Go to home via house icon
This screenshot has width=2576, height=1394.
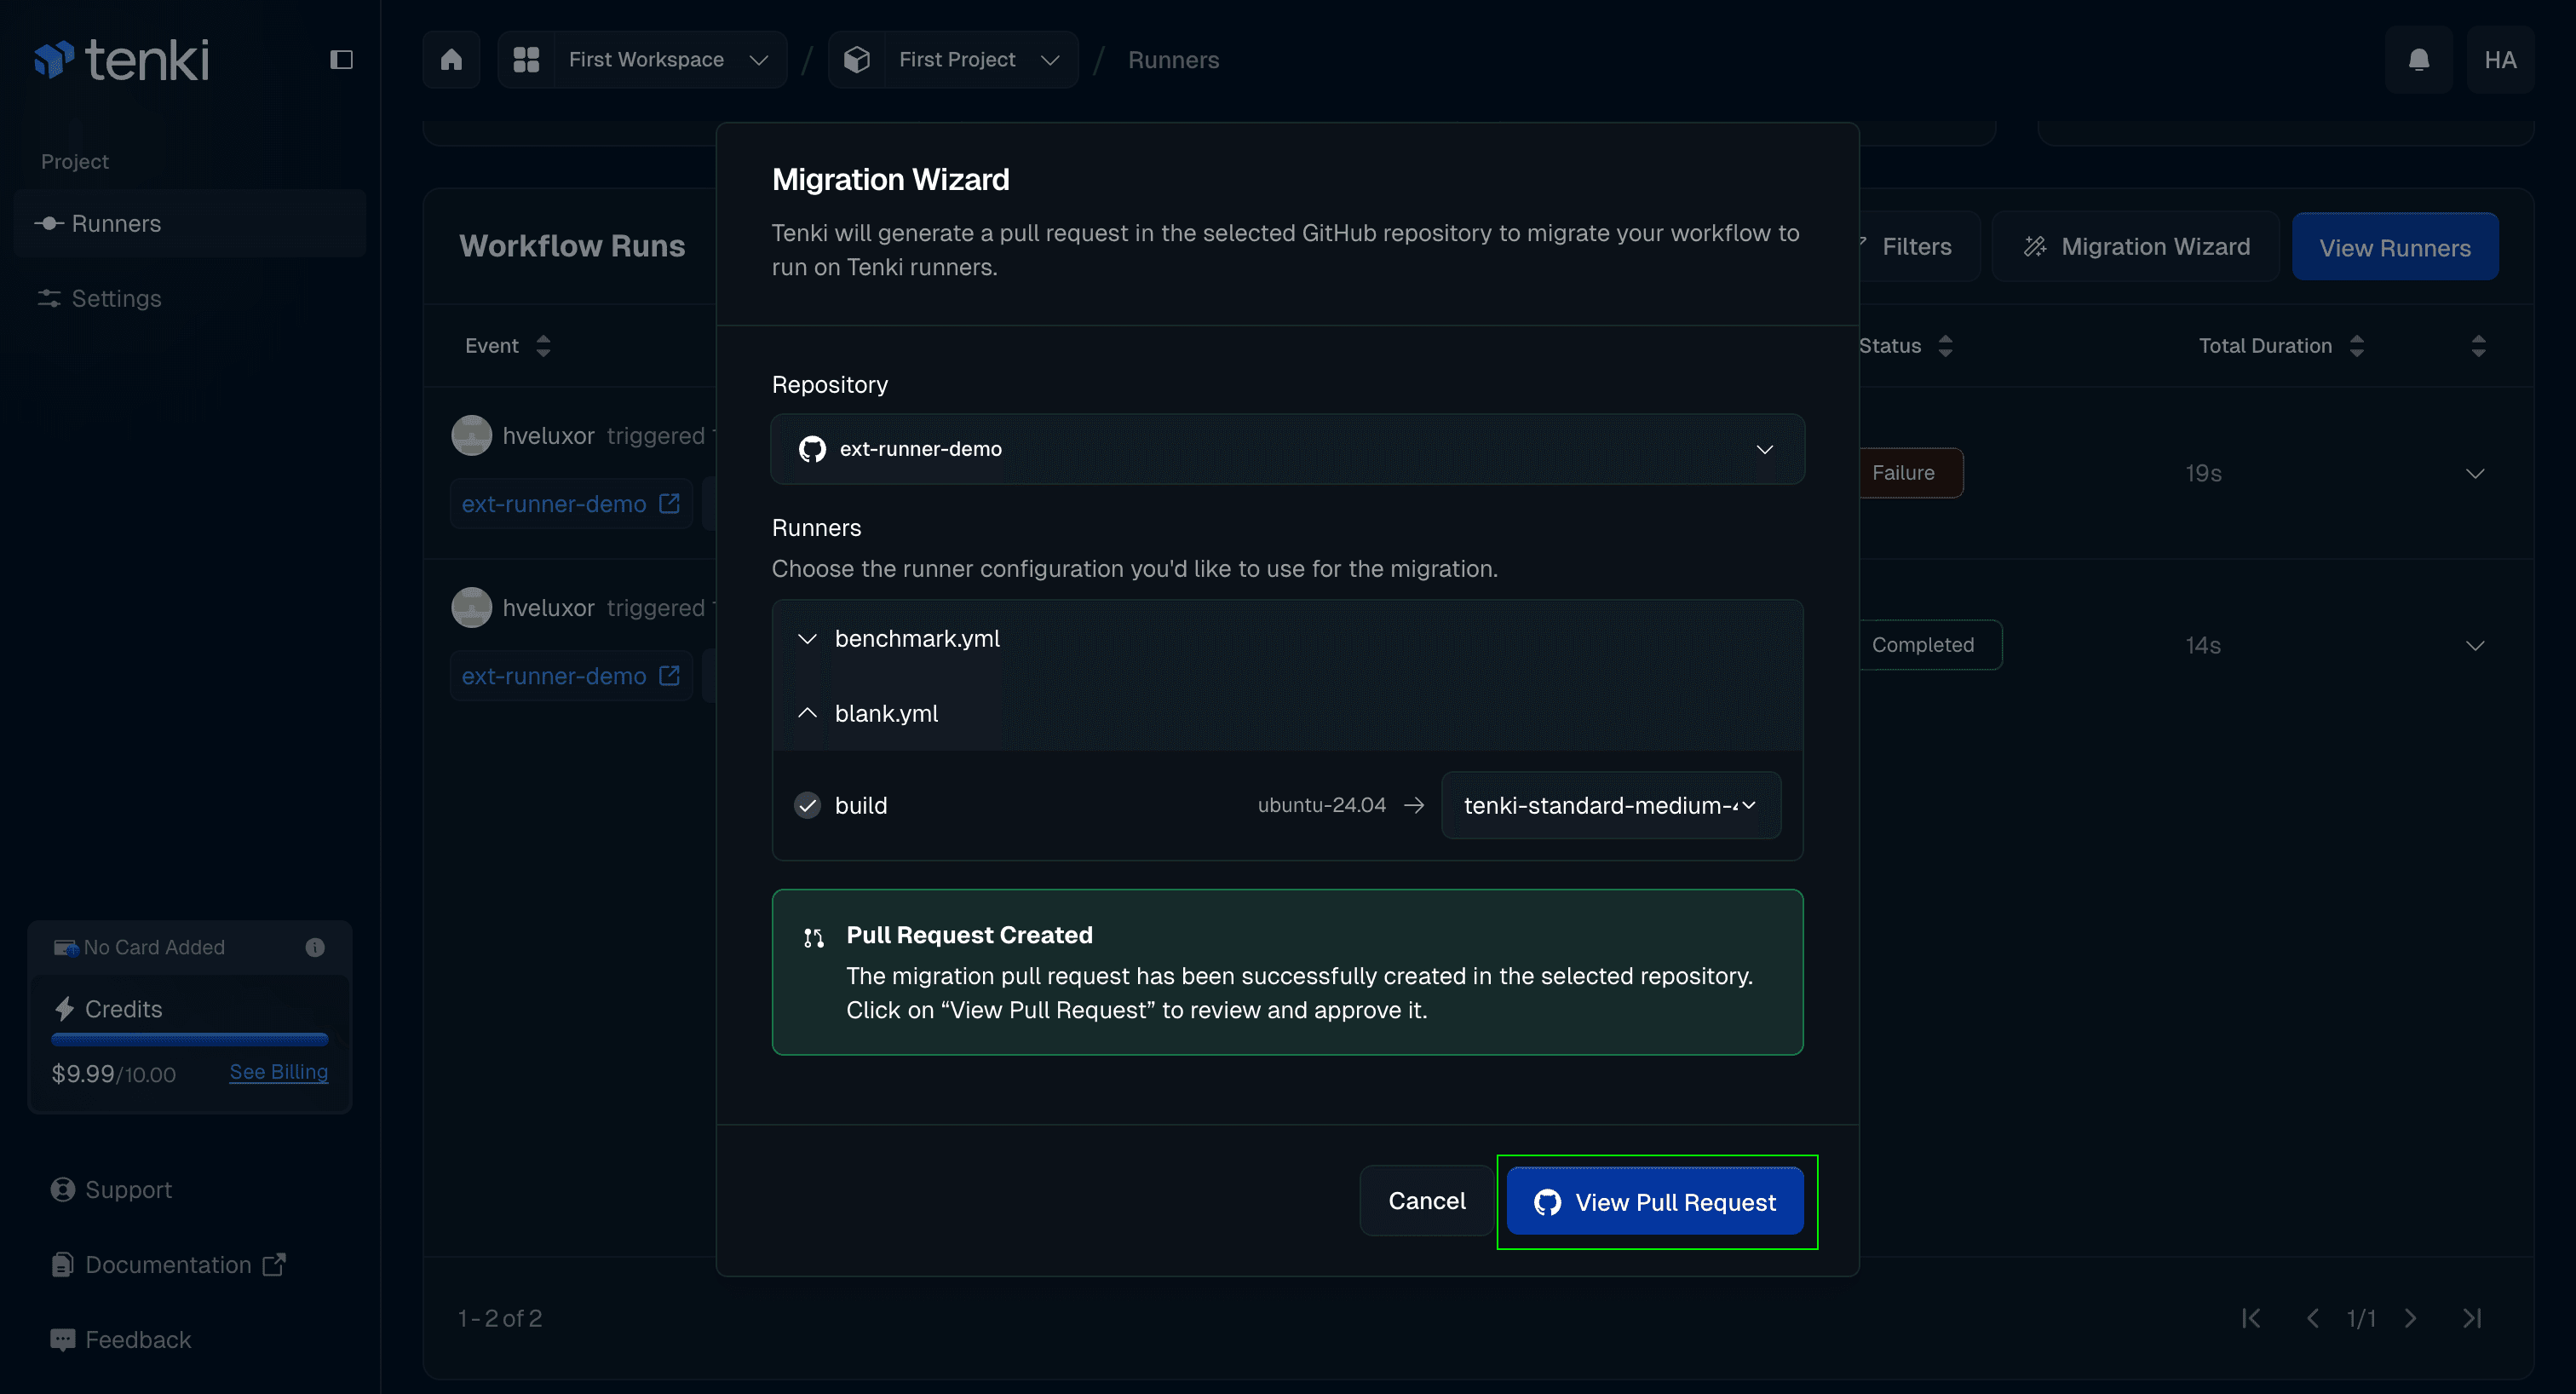(x=451, y=60)
